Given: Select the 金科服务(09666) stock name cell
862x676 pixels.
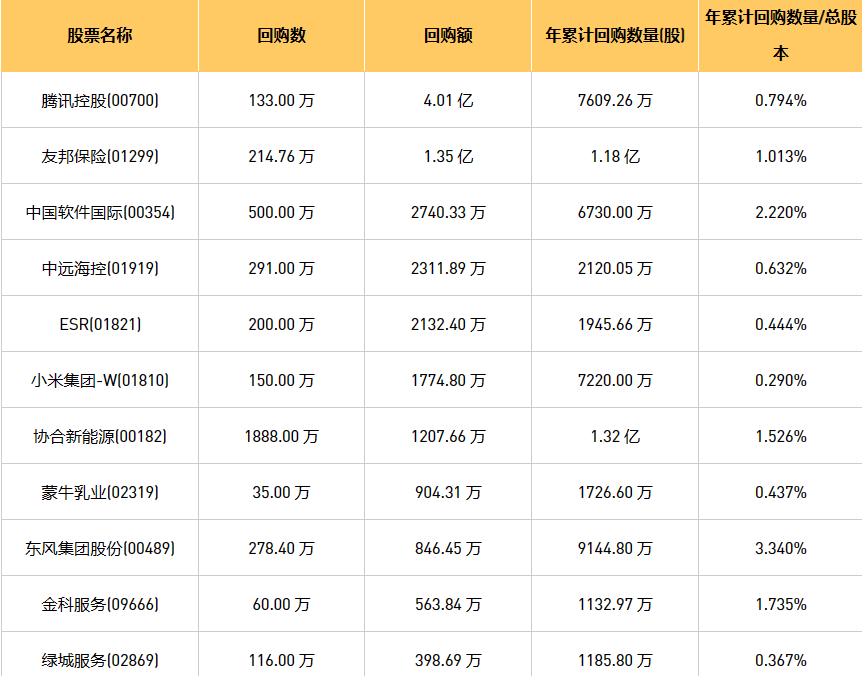Looking at the screenshot, I should tap(100, 605).
